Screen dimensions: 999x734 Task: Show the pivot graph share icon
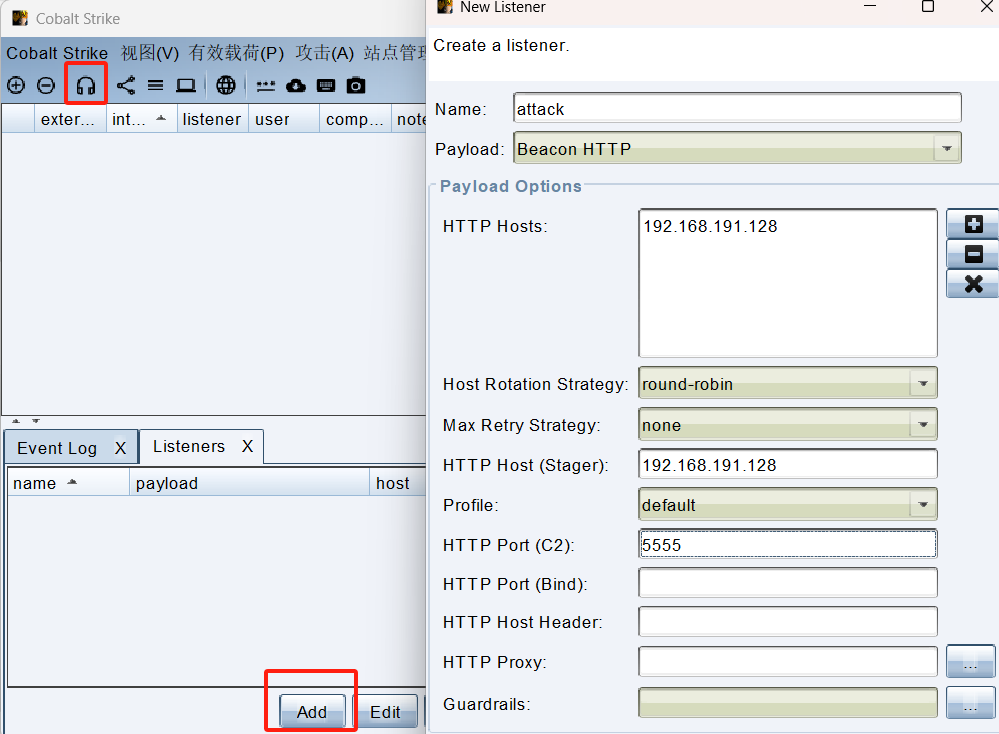[x=126, y=85]
